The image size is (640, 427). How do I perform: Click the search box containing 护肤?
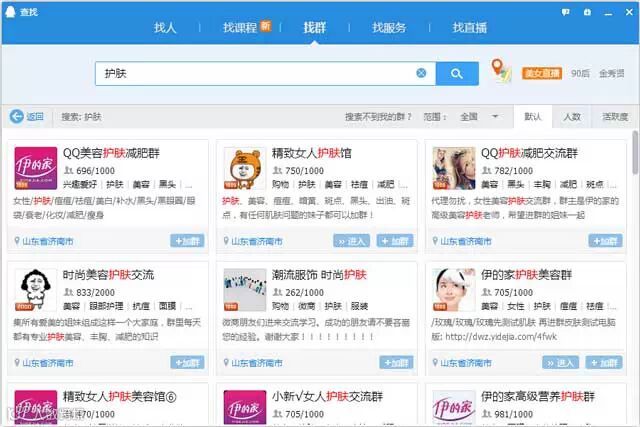pyautogui.click(x=265, y=73)
